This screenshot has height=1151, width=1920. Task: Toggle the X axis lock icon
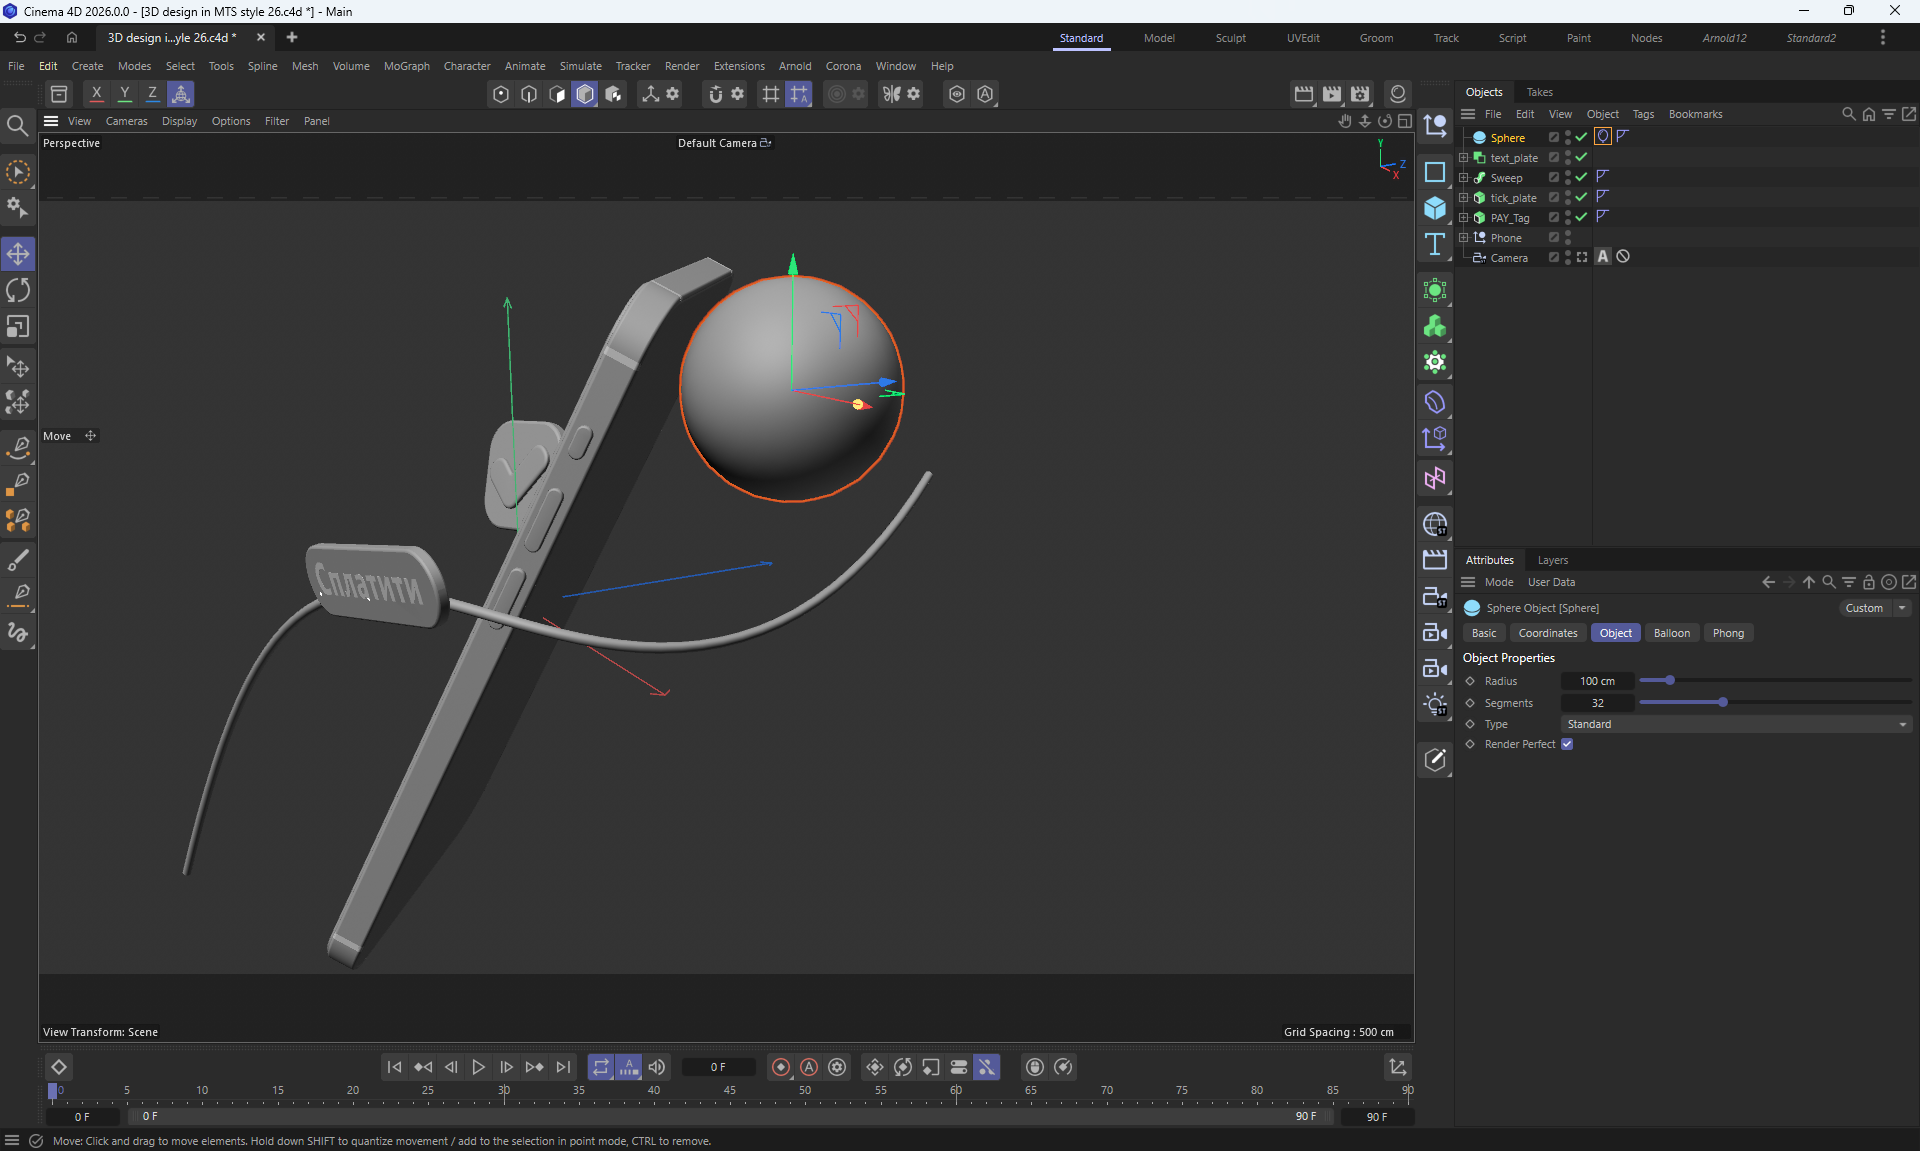(96, 94)
